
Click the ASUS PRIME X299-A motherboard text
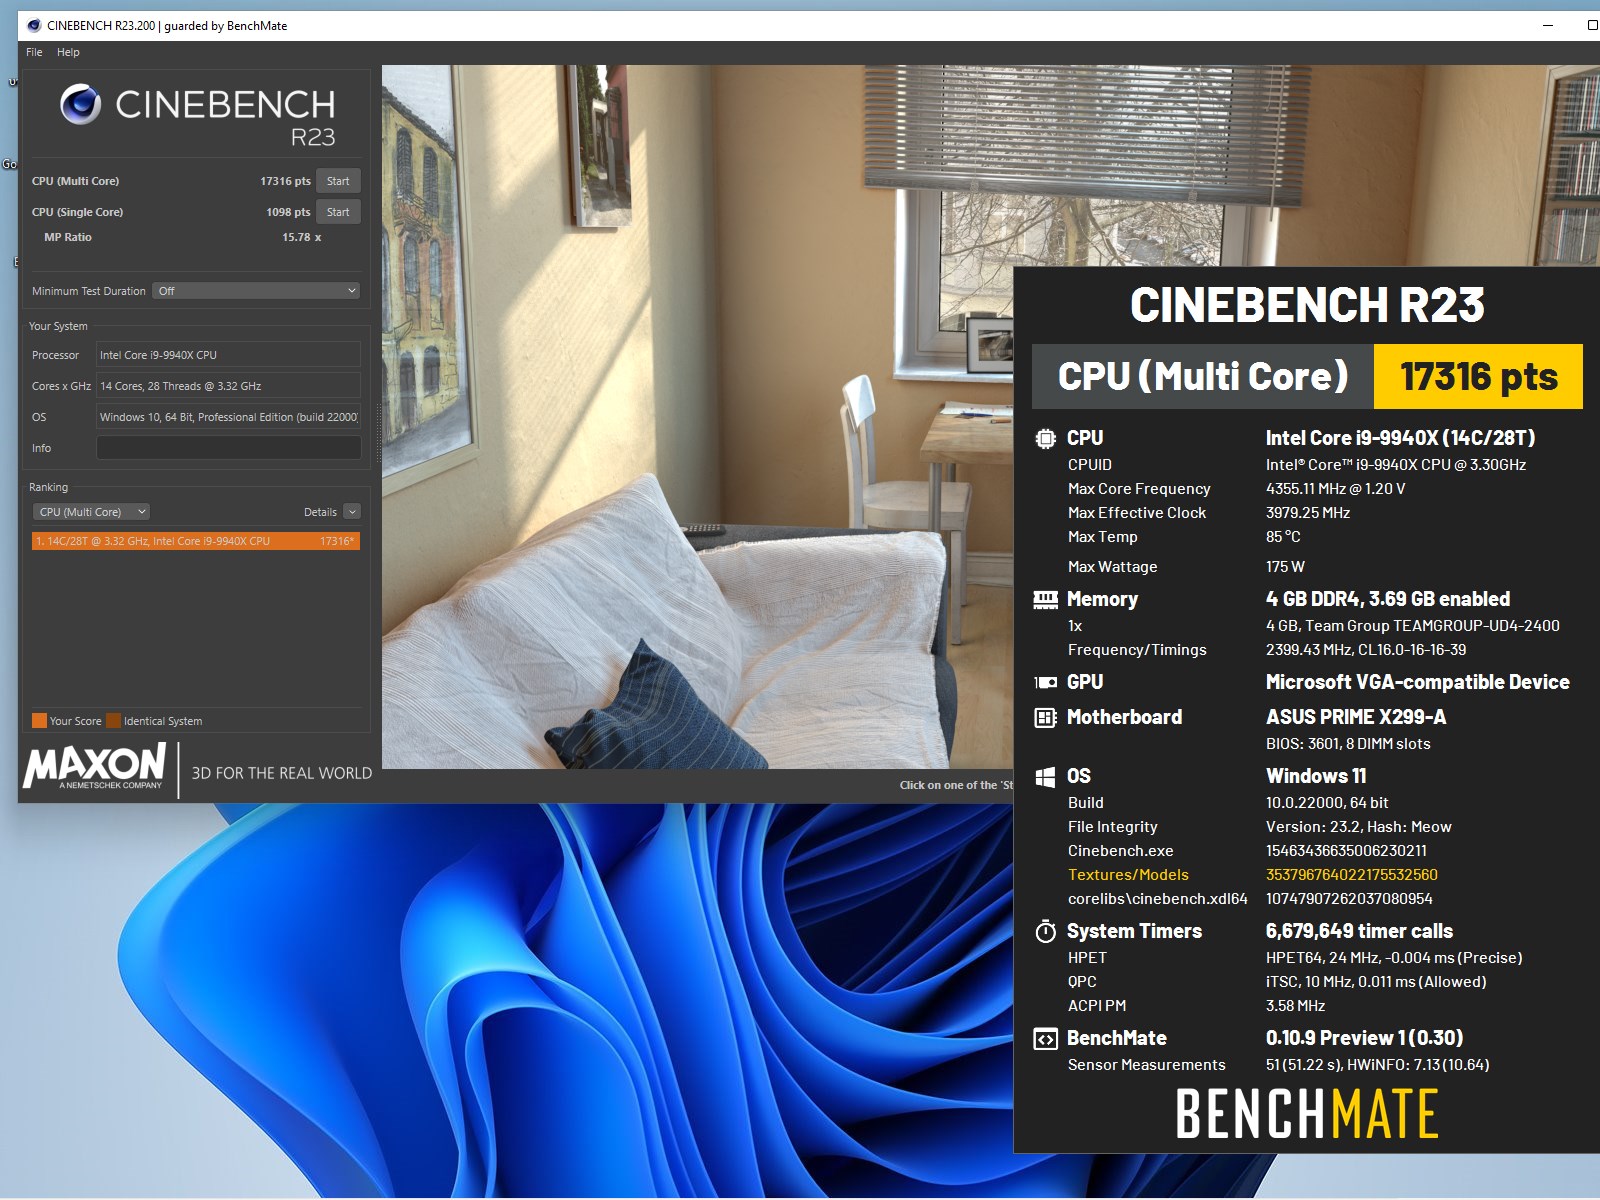tap(1356, 717)
